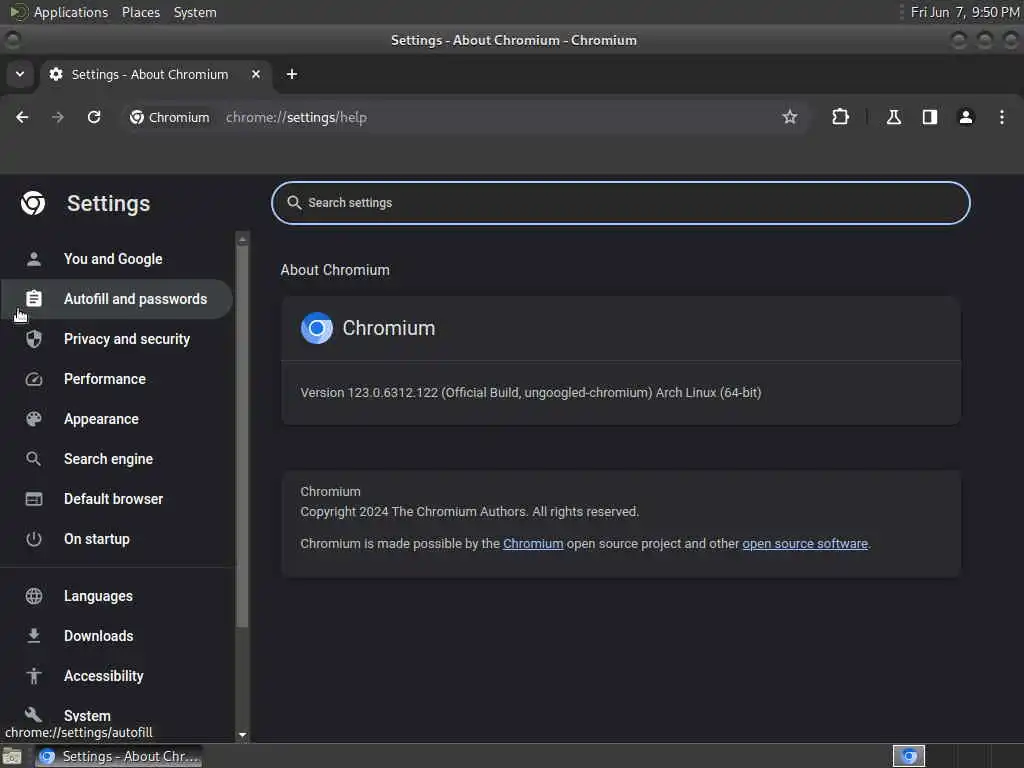Open the profile avatar menu
The image size is (1024, 768).
pos(966,117)
